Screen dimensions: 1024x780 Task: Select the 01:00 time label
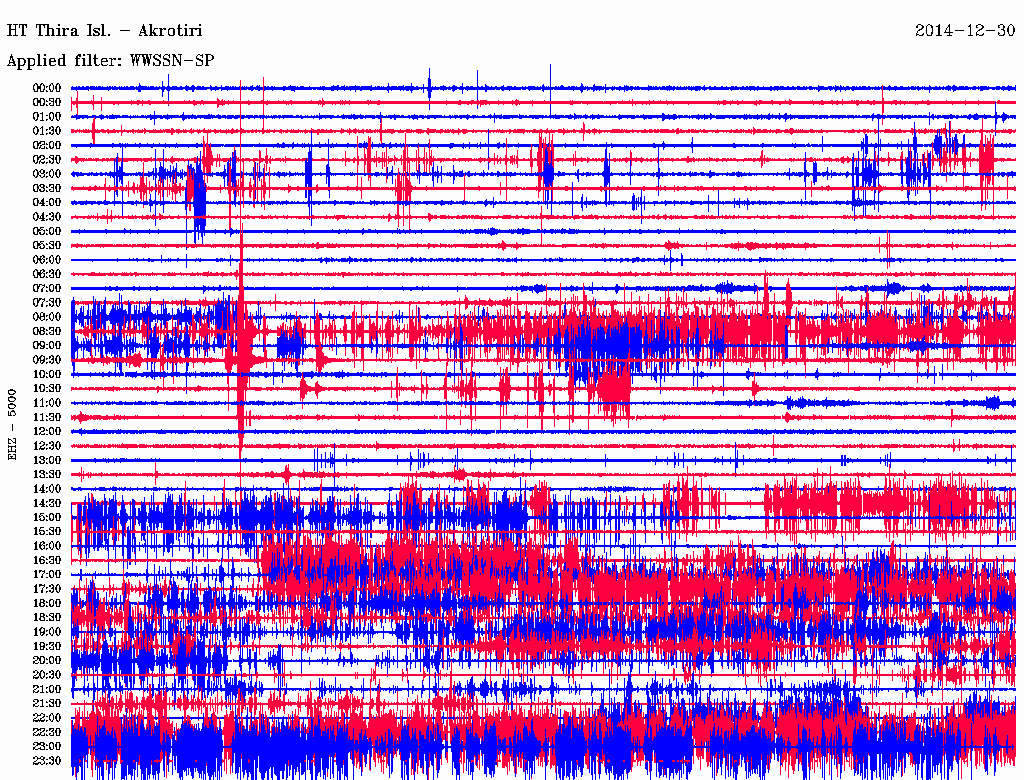click(x=47, y=116)
